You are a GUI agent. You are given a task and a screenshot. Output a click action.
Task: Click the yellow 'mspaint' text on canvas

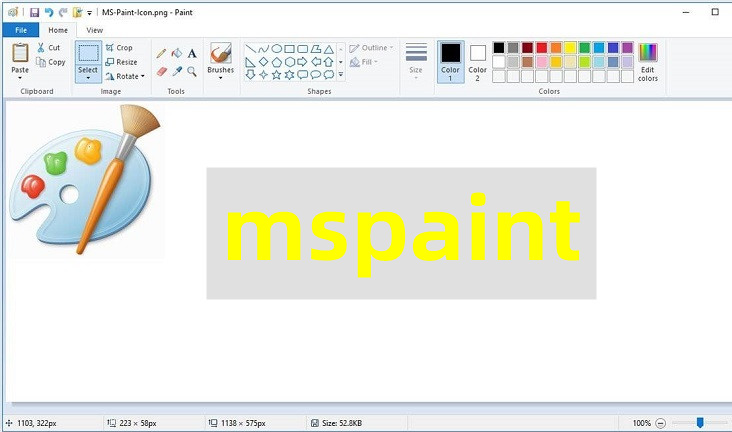click(403, 235)
